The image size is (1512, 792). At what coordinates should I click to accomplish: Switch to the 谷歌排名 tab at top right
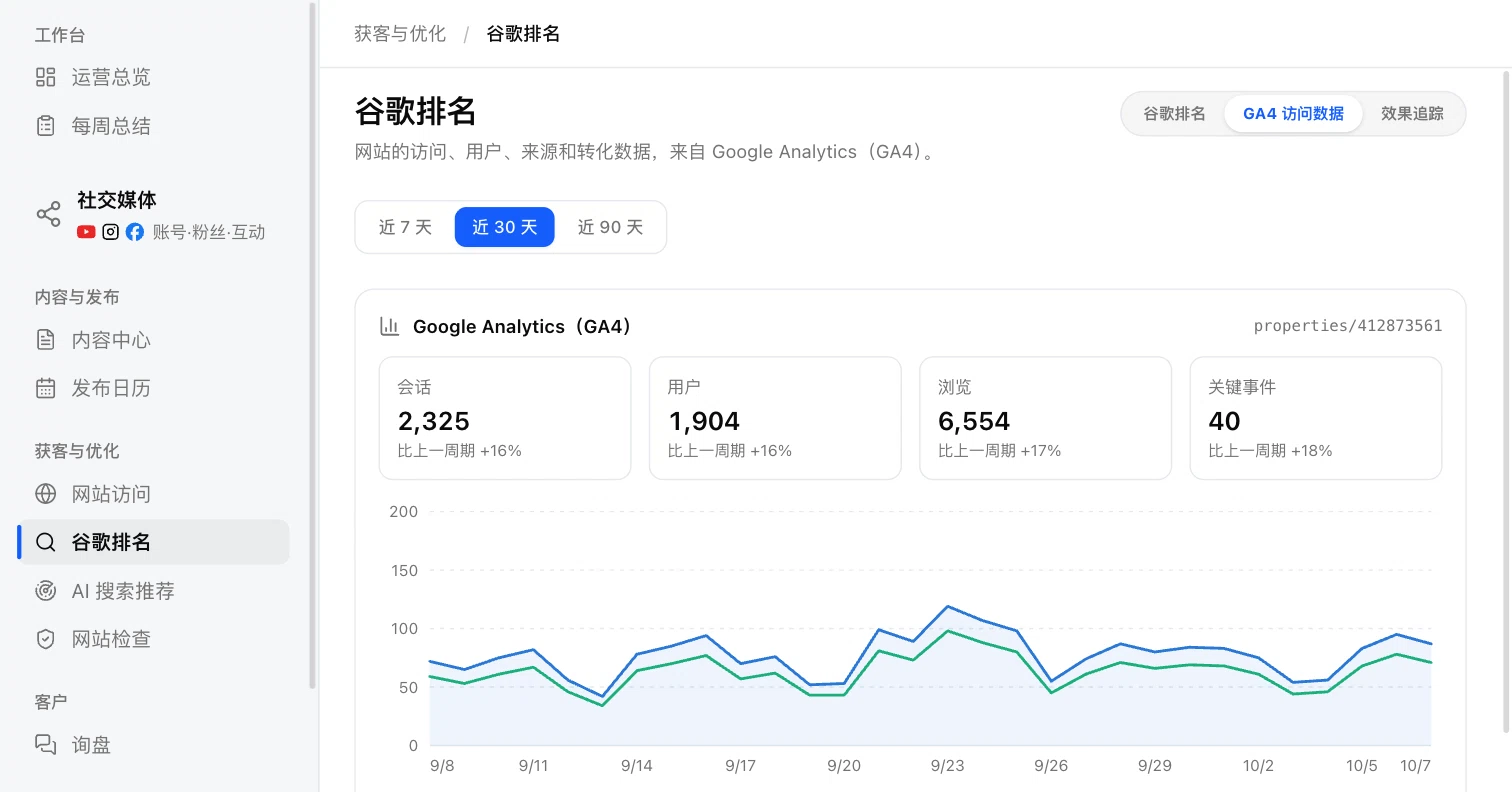click(1174, 113)
